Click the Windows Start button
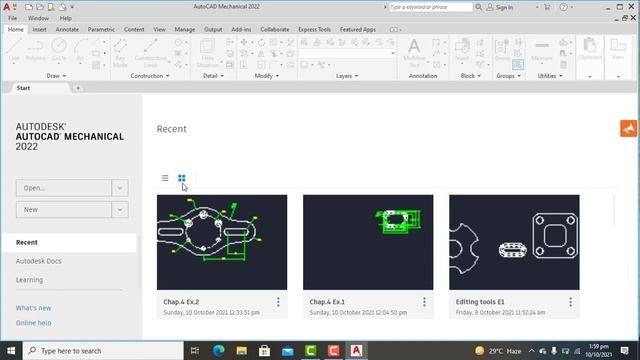 click(11, 351)
